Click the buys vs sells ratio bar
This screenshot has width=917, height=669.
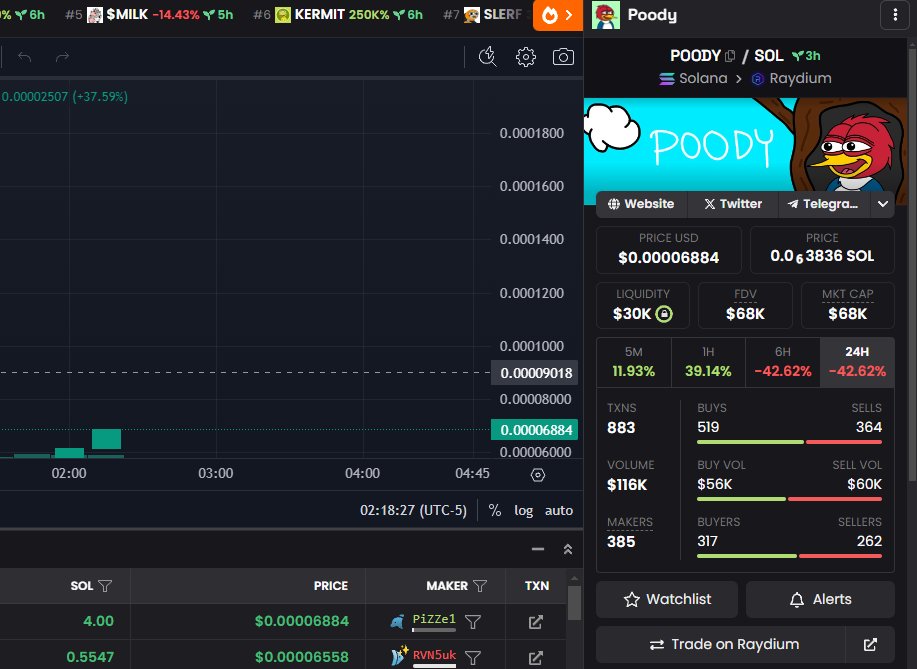coord(790,442)
